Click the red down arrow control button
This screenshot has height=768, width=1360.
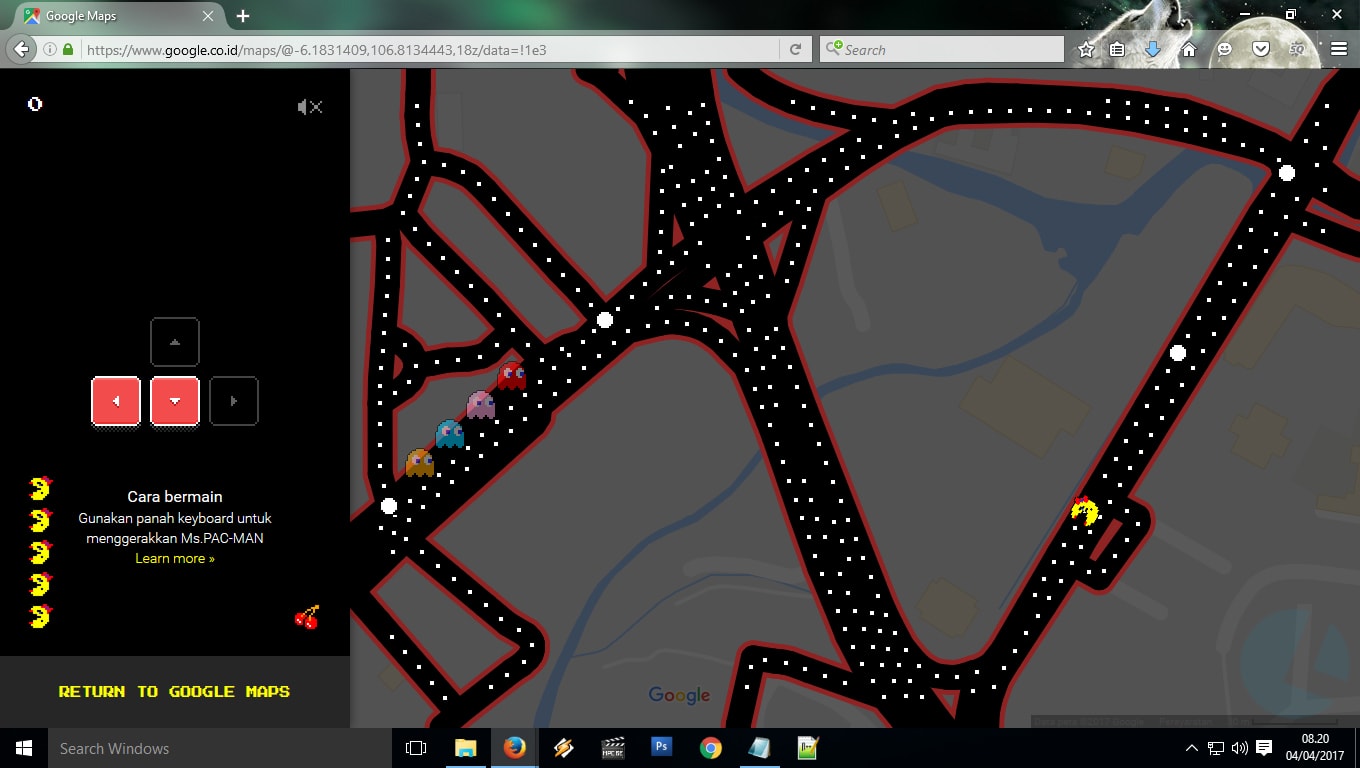175,401
